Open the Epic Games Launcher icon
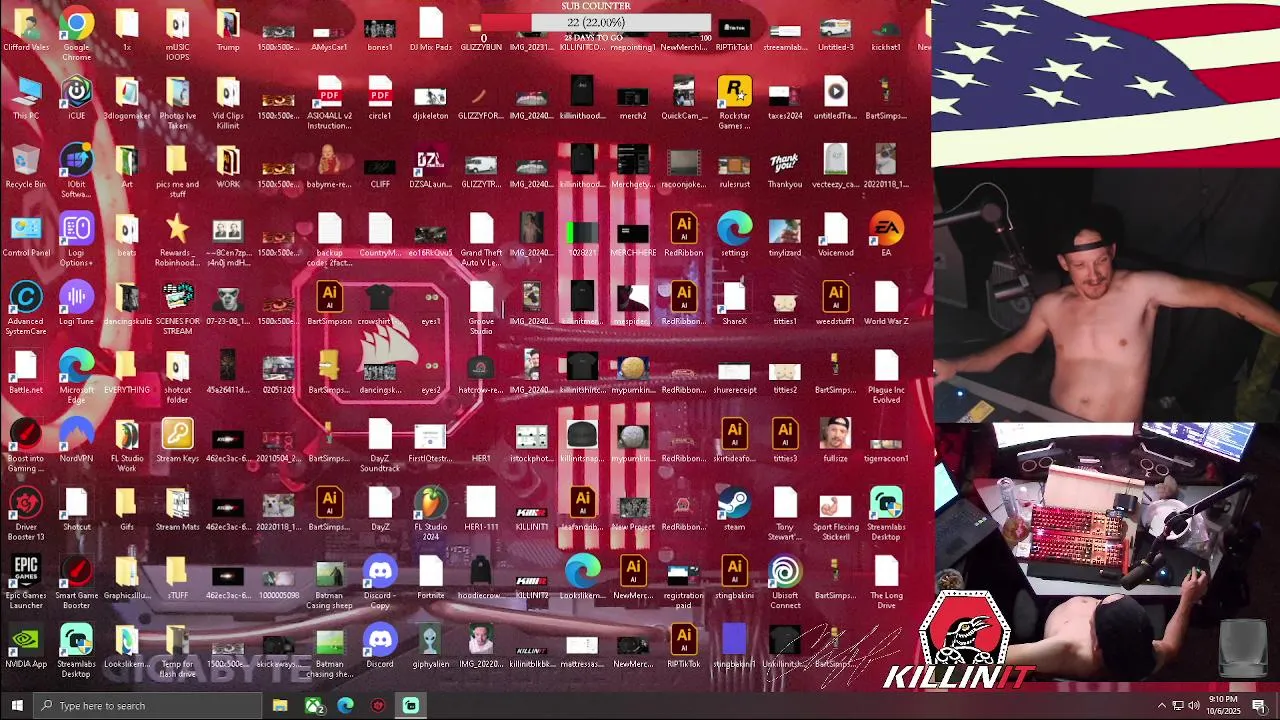Image resolution: width=1280 pixels, height=720 pixels. [25, 572]
